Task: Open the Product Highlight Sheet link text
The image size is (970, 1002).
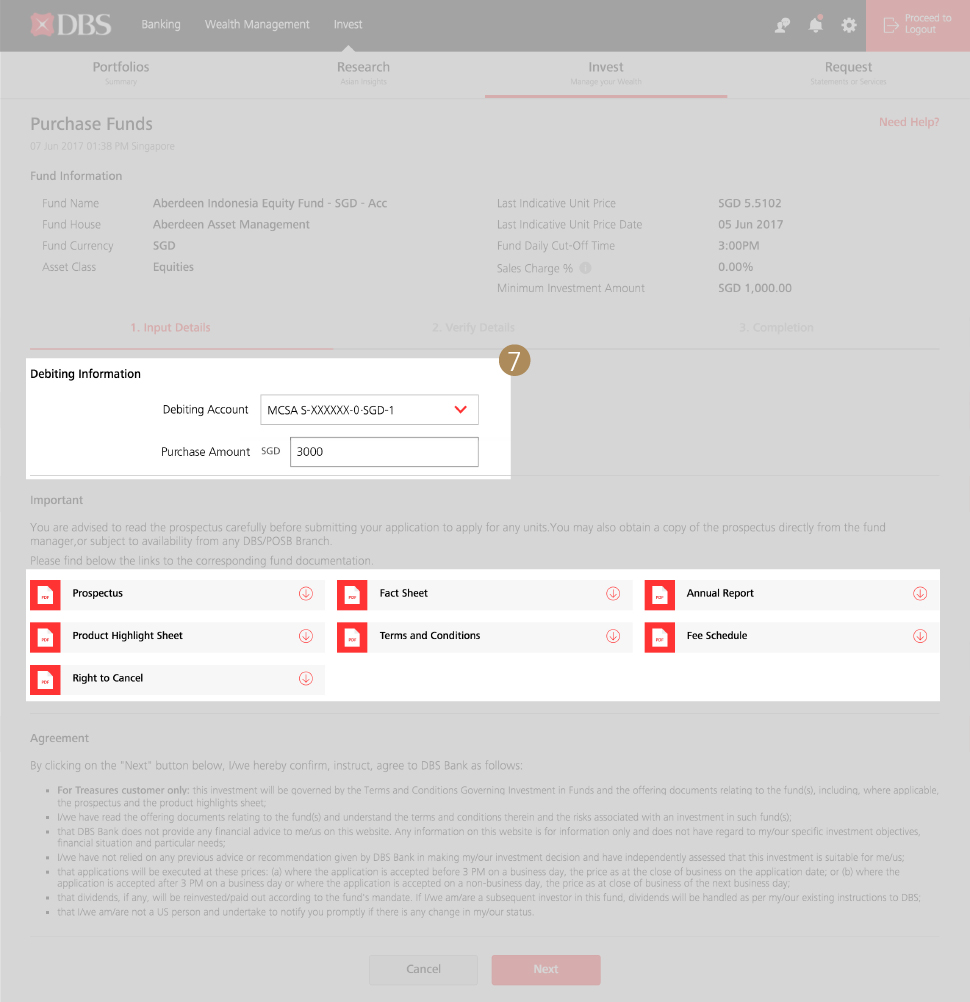Action: coord(127,635)
